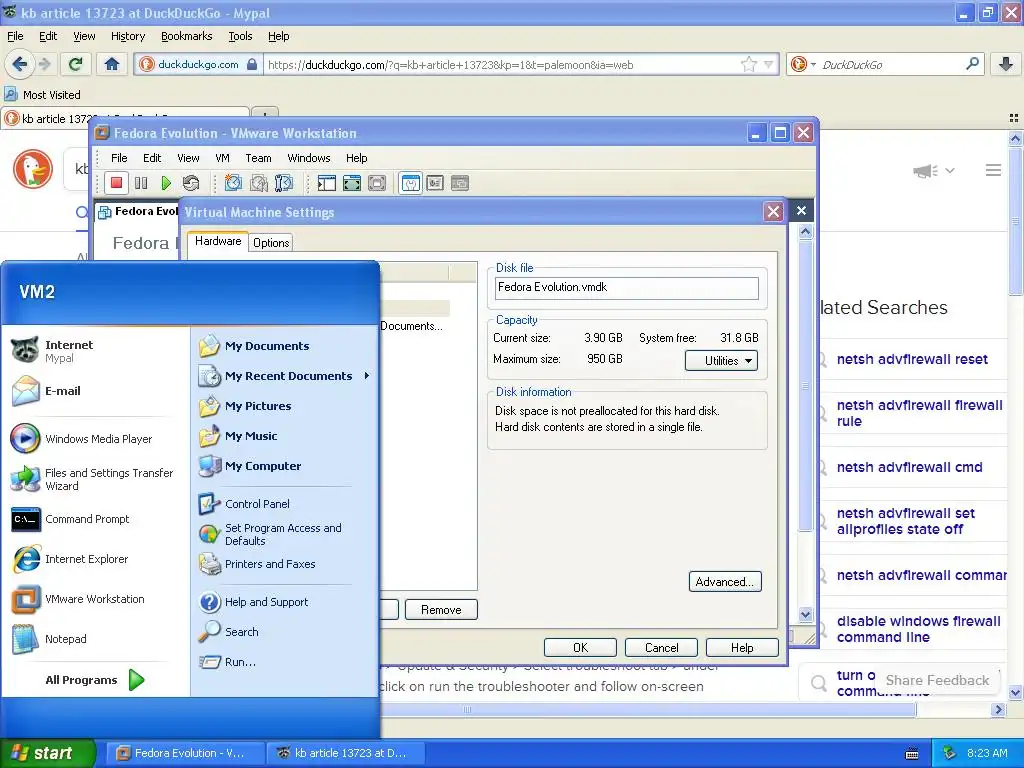Screen dimensions: 1024x768
Task: Click the browser forward arrow
Action: click(44, 64)
